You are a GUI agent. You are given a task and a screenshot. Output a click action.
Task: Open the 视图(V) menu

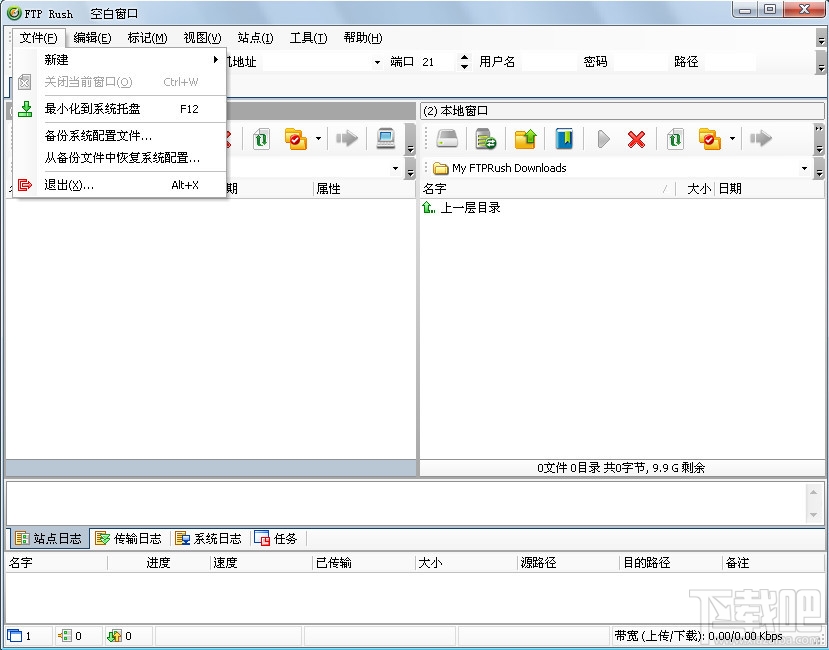click(x=202, y=38)
